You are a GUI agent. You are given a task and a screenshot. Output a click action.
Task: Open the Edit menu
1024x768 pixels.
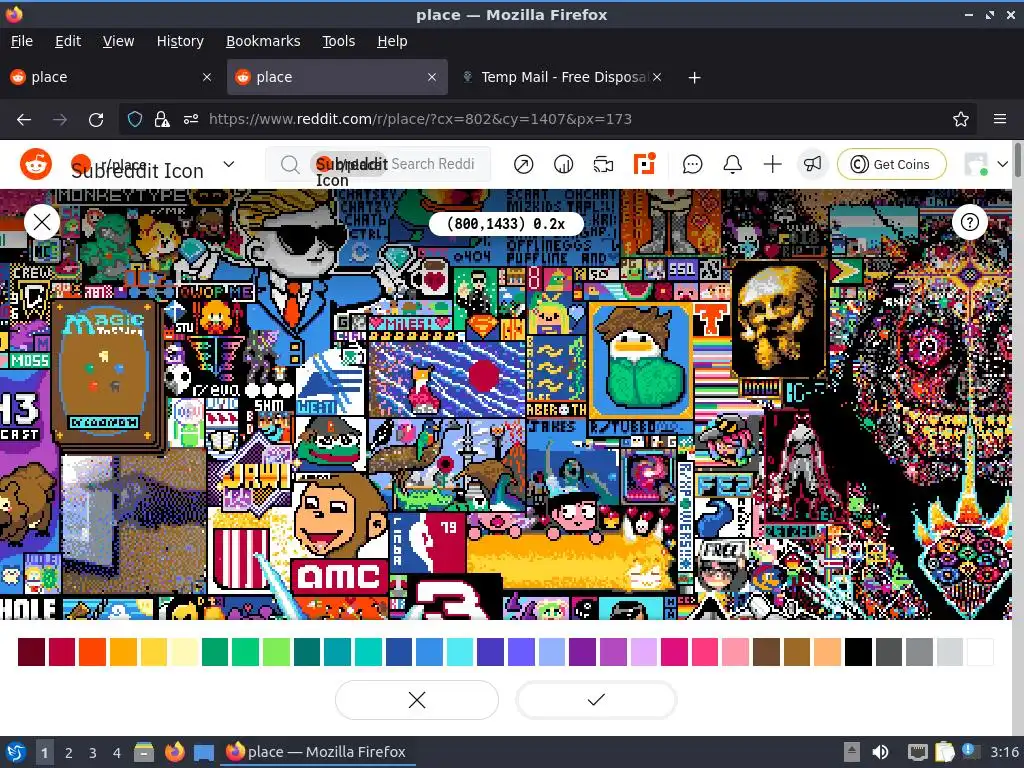pyautogui.click(x=68, y=41)
